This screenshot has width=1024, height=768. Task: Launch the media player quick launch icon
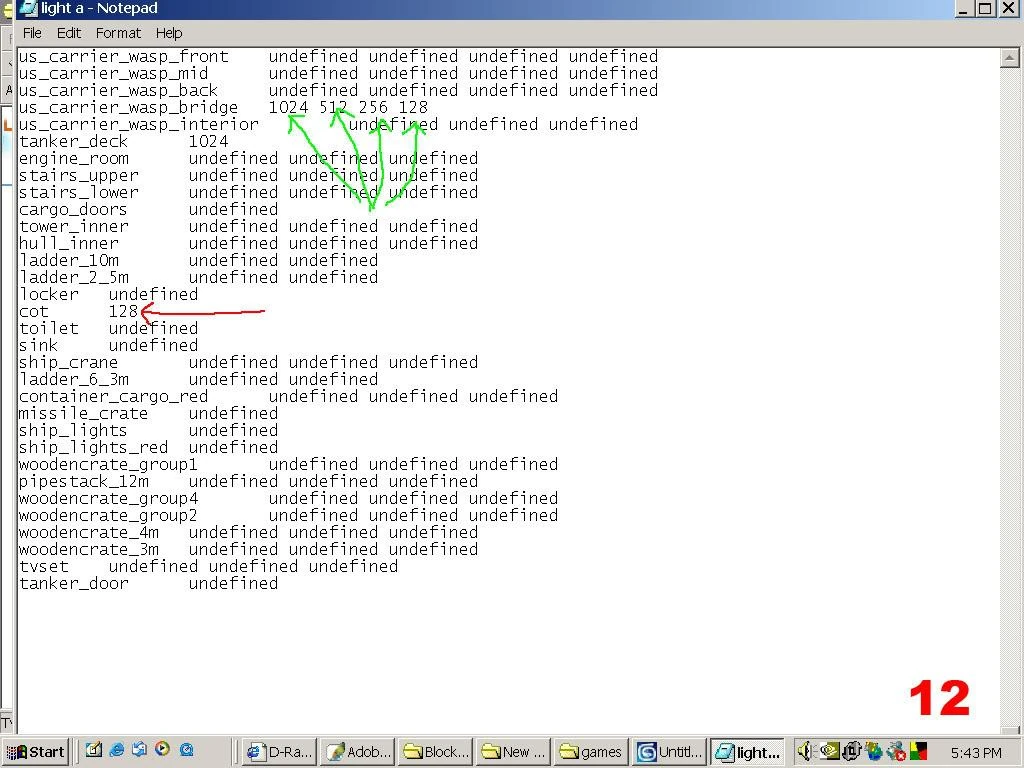pyautogui.click(x=163, y=750)
